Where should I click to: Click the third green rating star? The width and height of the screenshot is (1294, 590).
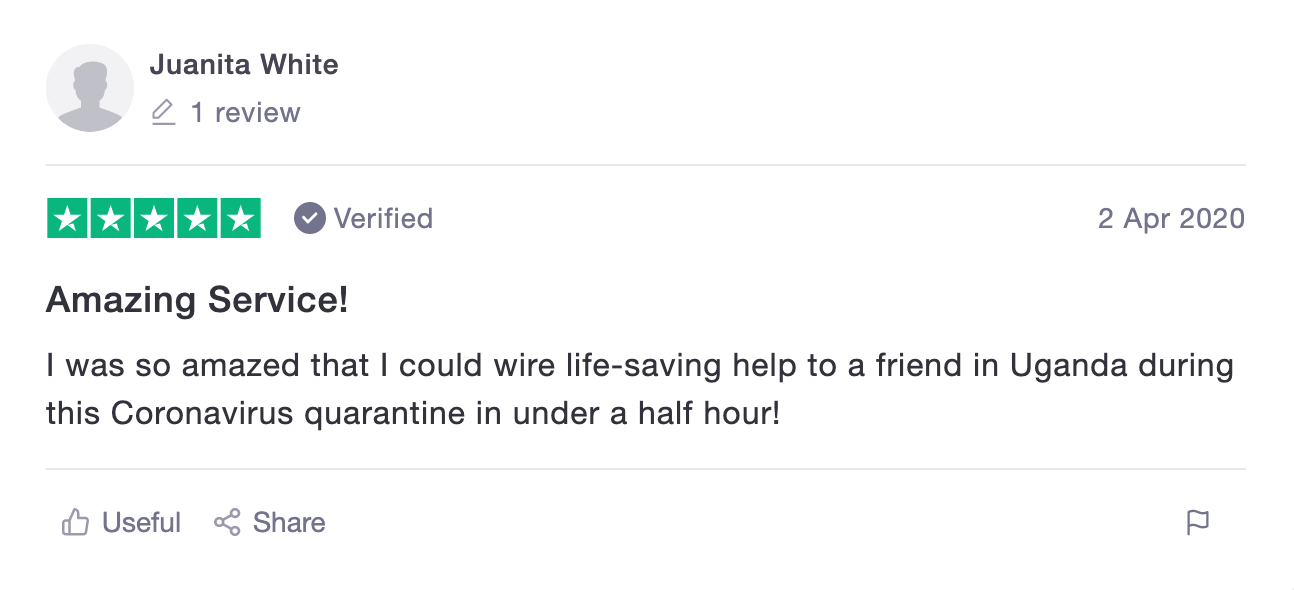154,219
